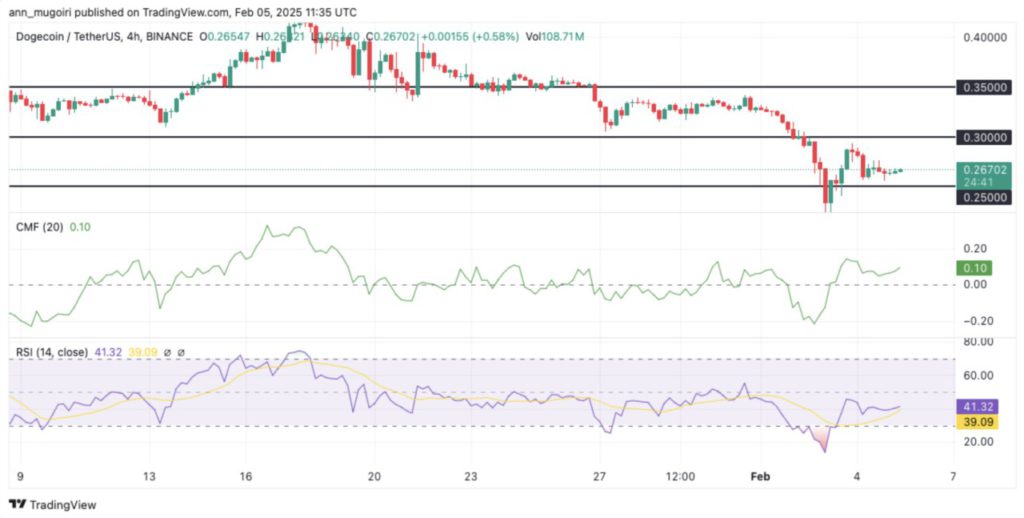Click the 0.00 CMF axis label
Viewport: 1024px width, 518px height.
pos(974,285)
